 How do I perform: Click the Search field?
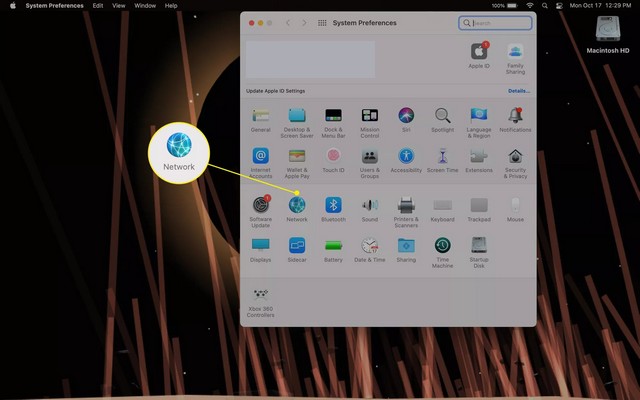(x=496, y=22)
